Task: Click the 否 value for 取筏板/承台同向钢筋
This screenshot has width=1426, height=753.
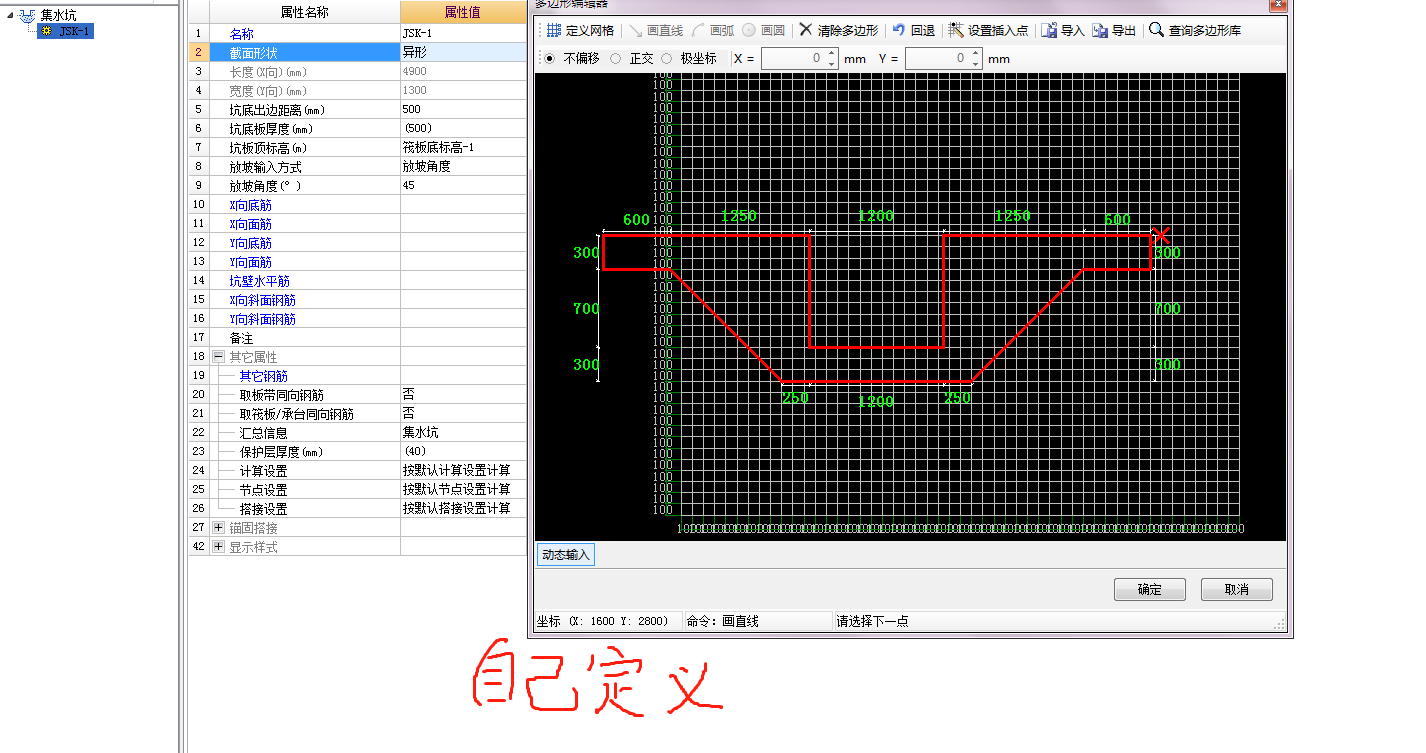Action: [x=463, y=413]
